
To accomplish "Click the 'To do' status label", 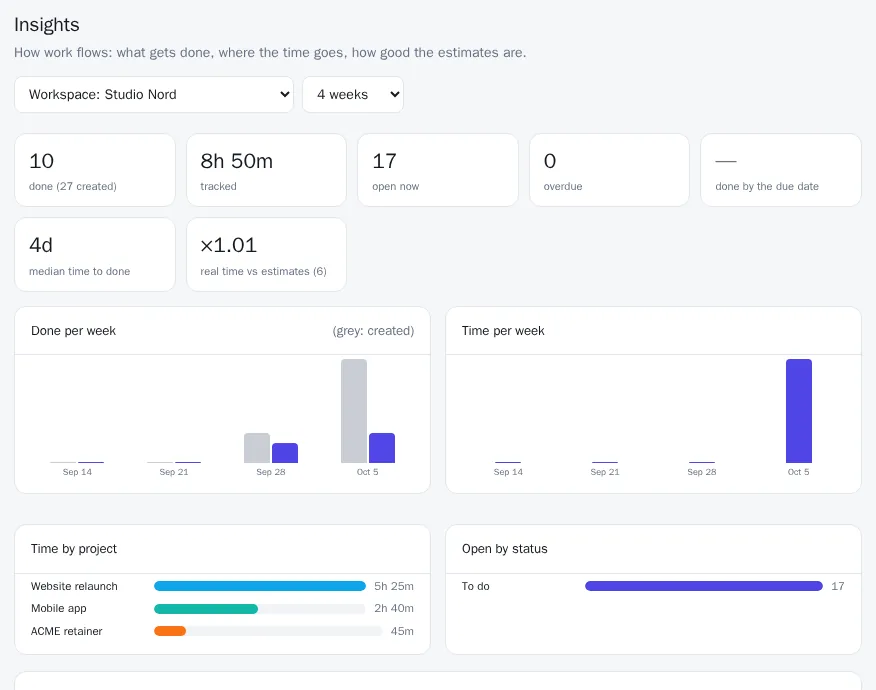I will pyautogui.click(x=475, y=586).
